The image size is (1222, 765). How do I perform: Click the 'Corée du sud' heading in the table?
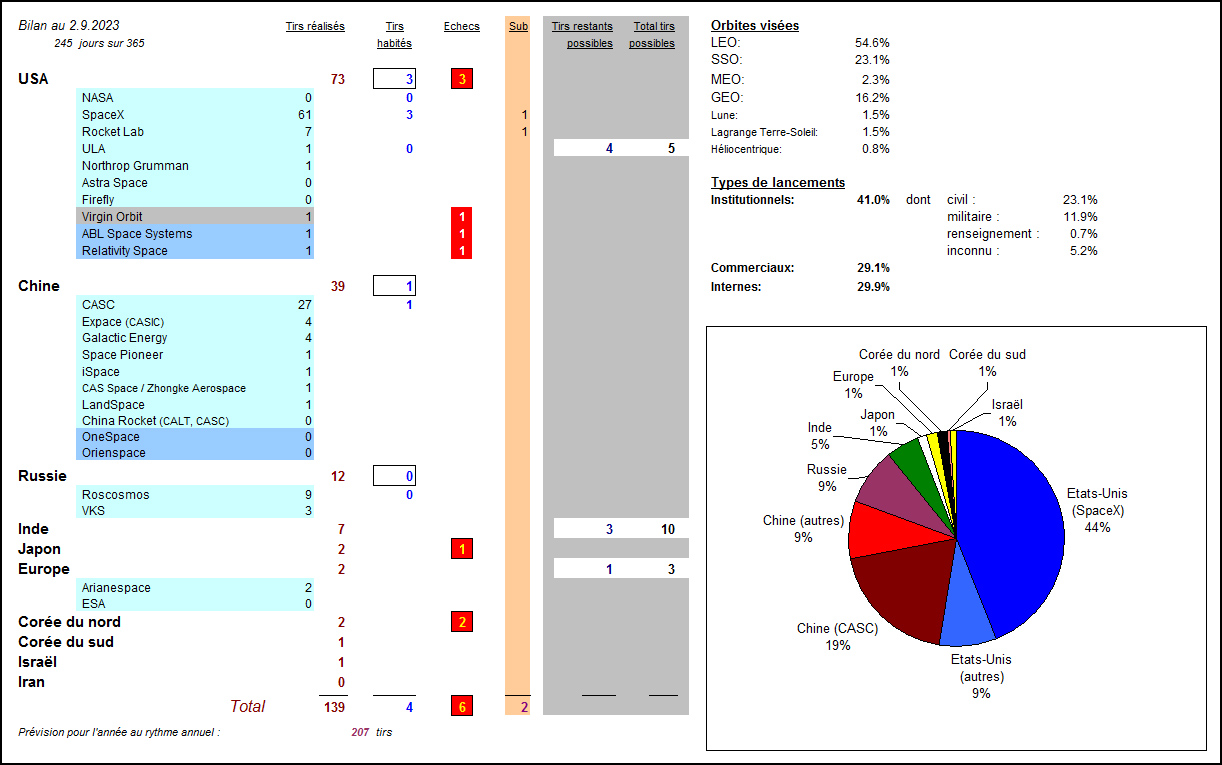pyautogui.click(x=66, y=642)
